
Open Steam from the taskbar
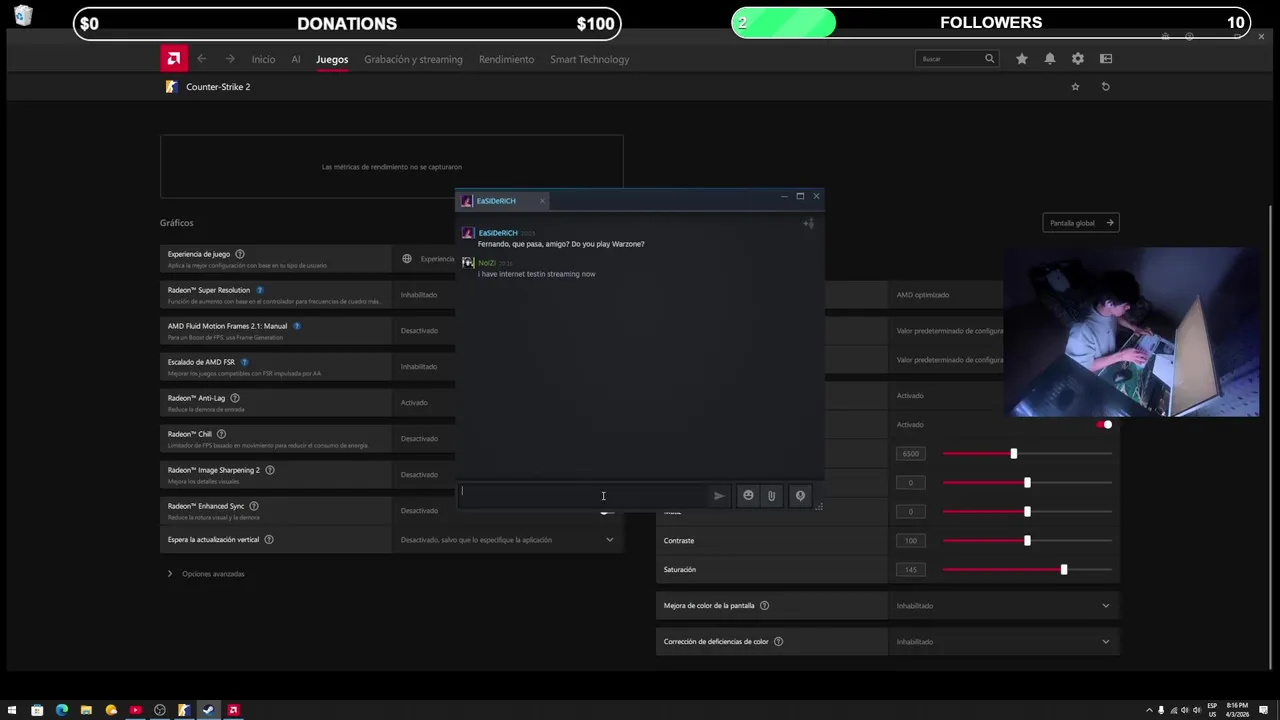point(208,711)
